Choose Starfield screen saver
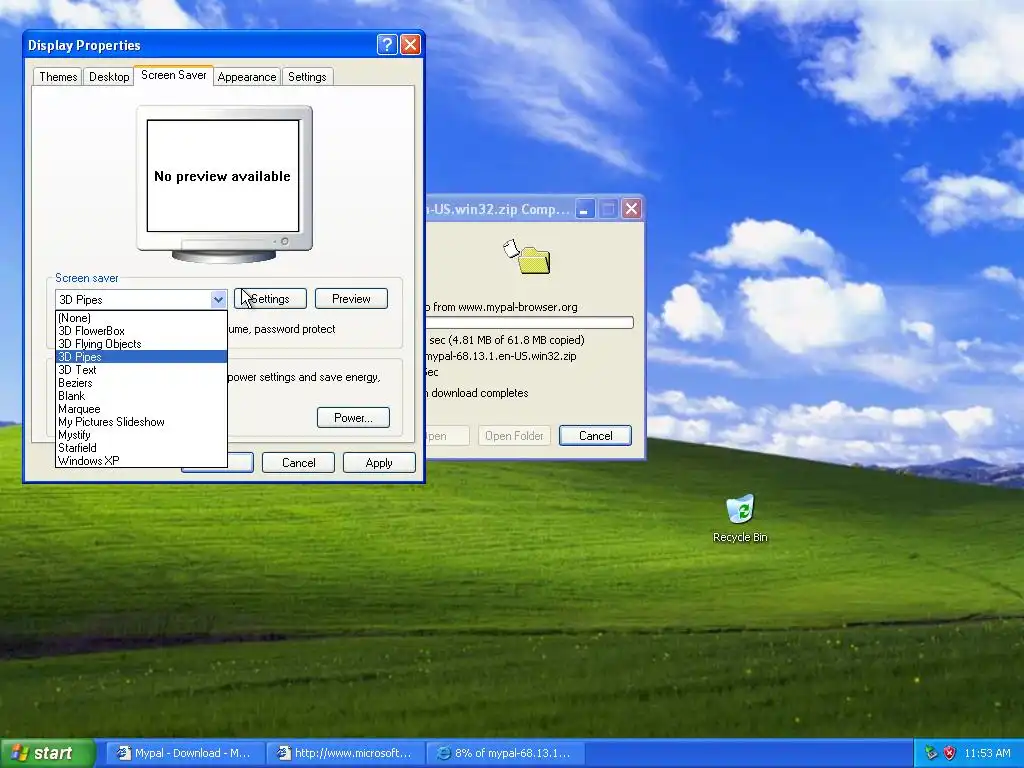The height and width of the screenshot is (768, 1024). tap(141, 448)
